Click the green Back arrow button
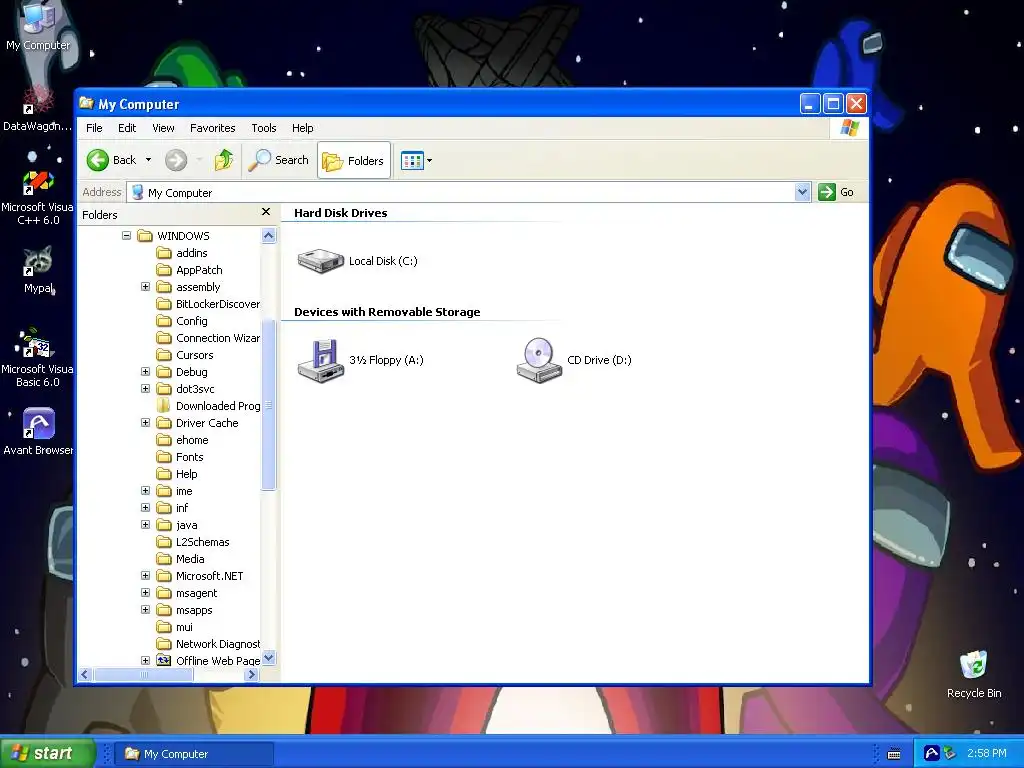 pyautogui.click(x=98, y=160)
